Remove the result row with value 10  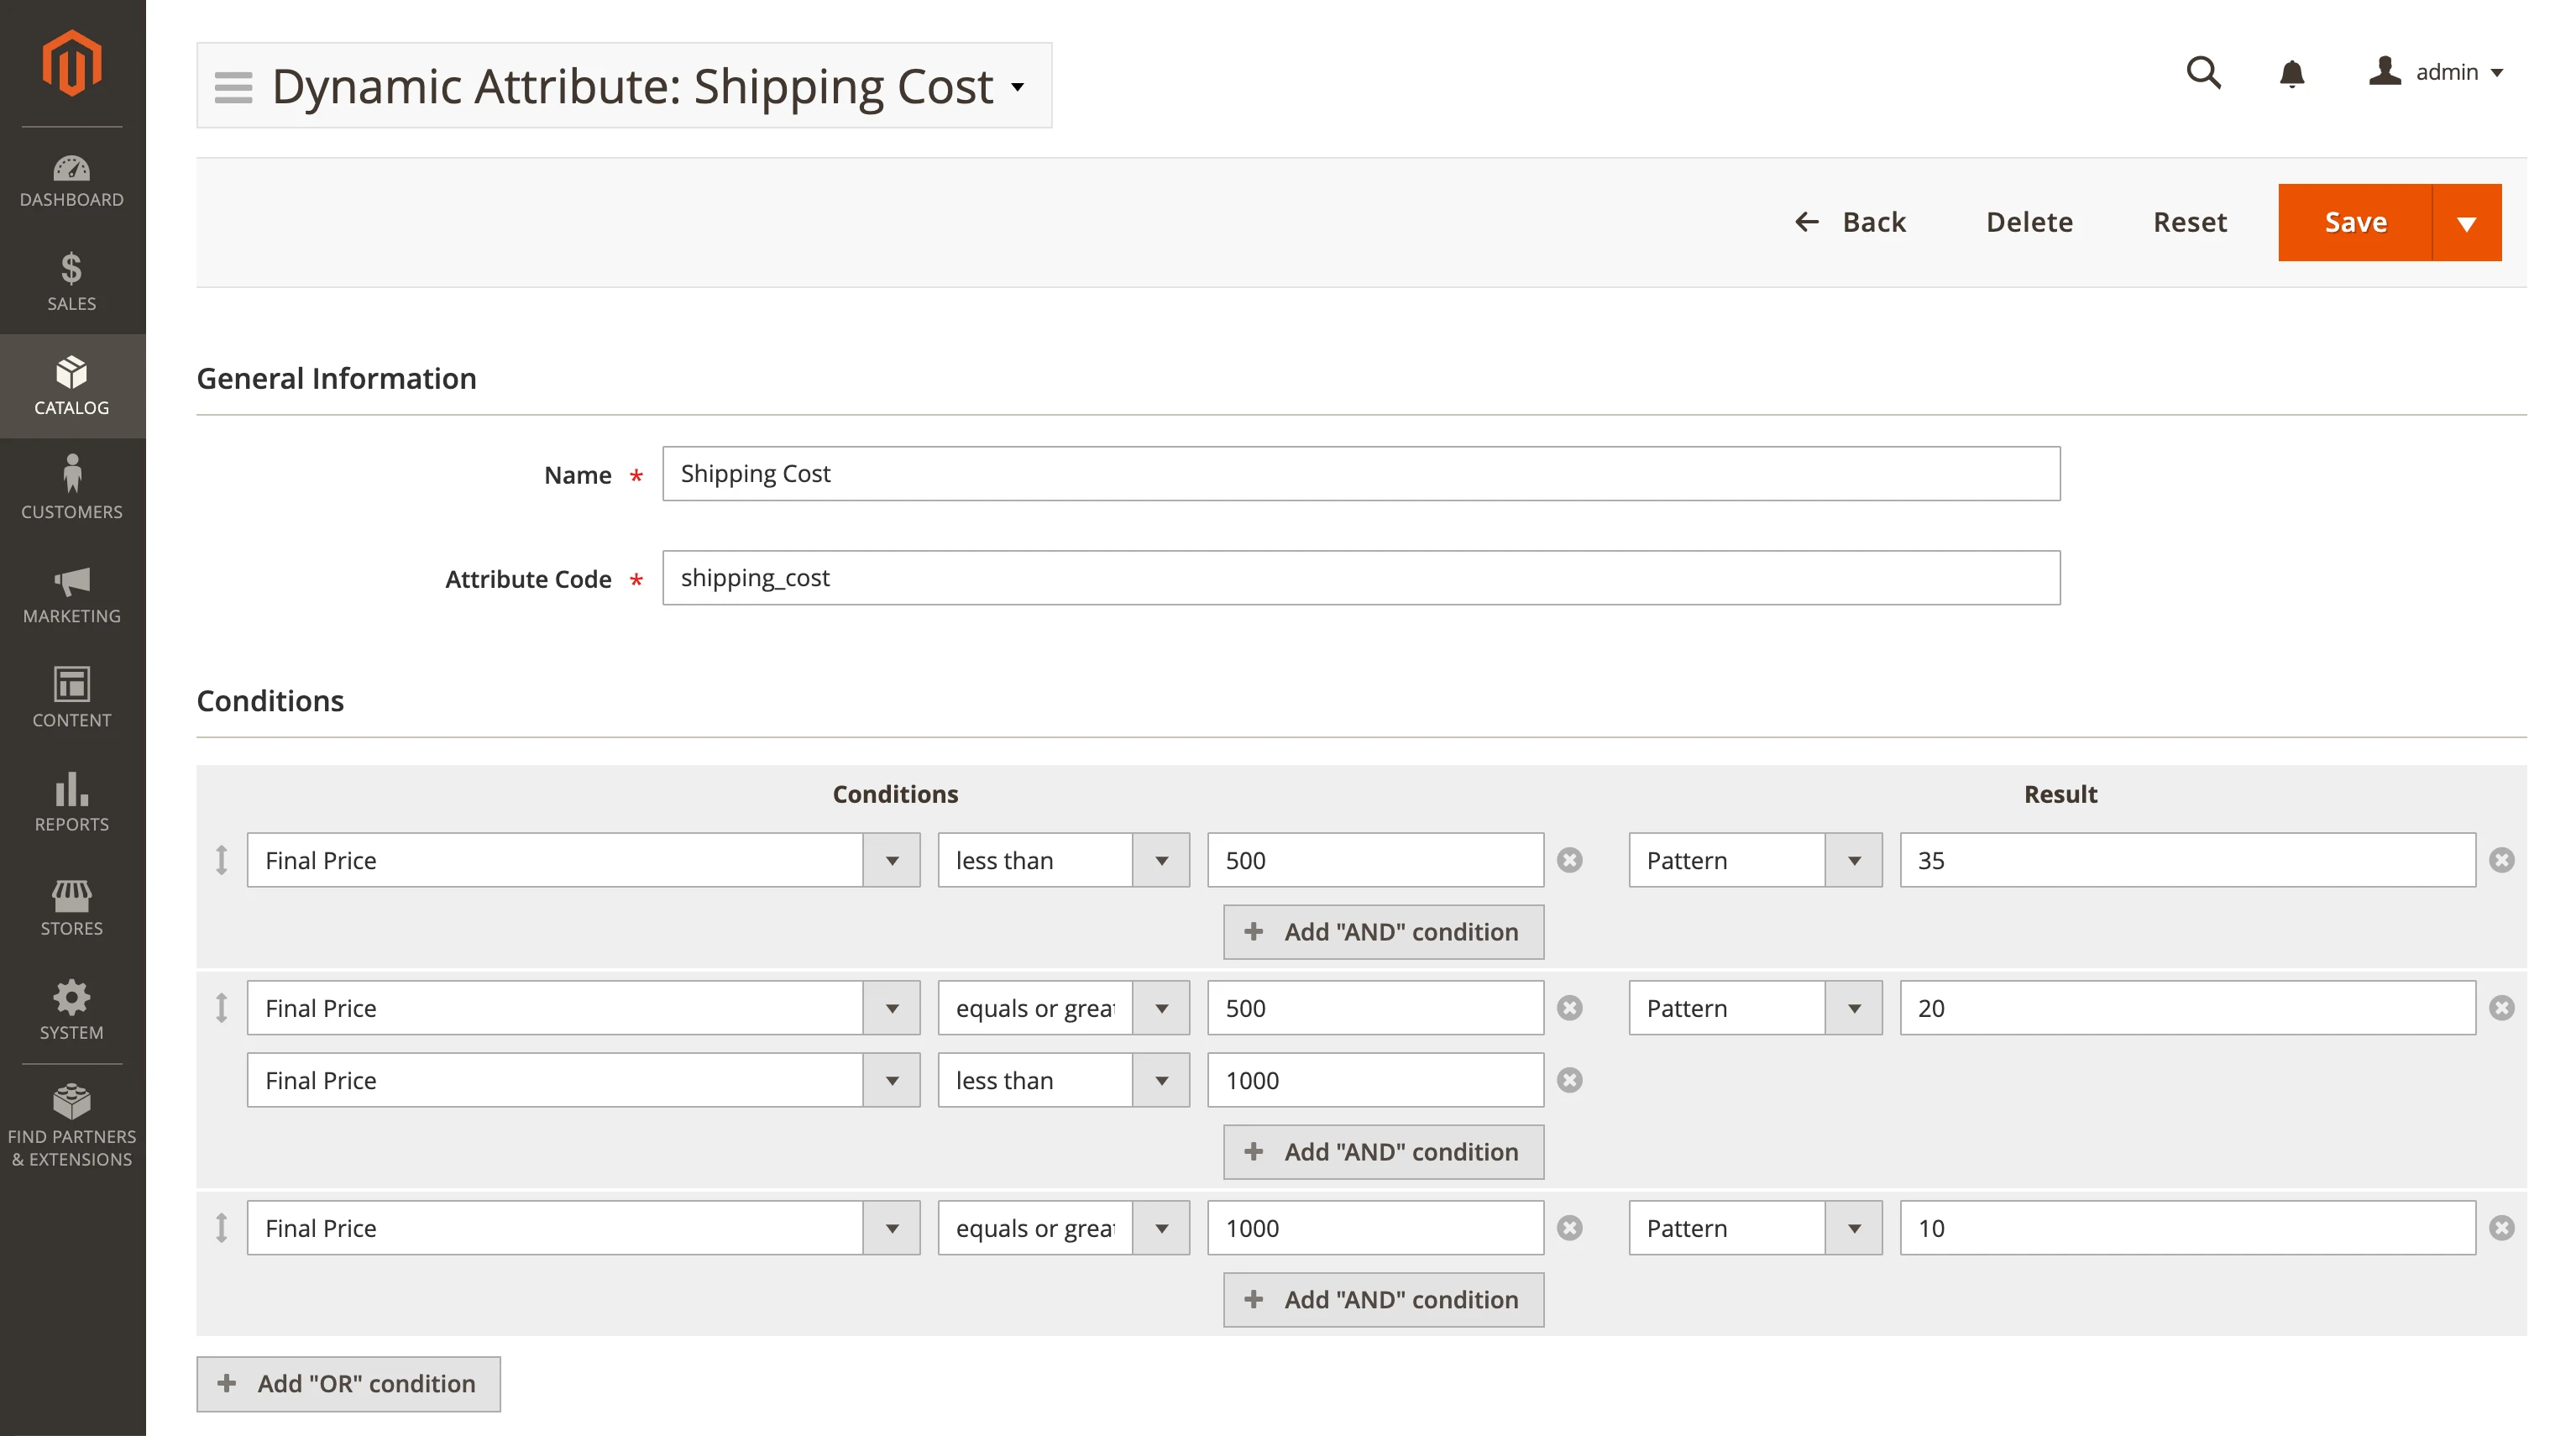(x=2502, y=1228)
